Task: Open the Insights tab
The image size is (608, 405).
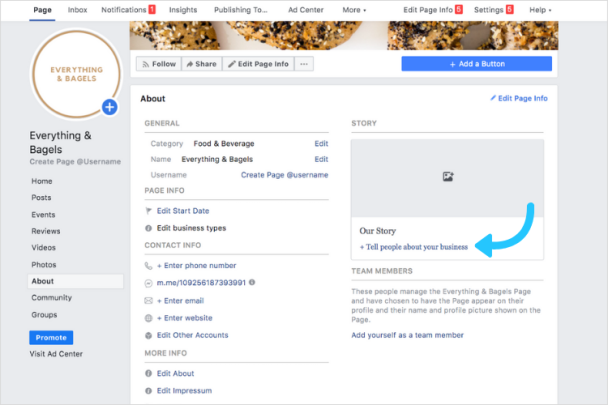Action: coord(183,9)
